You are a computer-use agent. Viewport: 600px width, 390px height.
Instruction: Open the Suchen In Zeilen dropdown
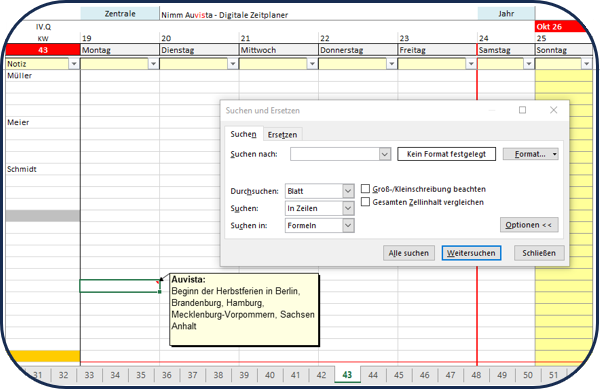(x=348, y=208)
